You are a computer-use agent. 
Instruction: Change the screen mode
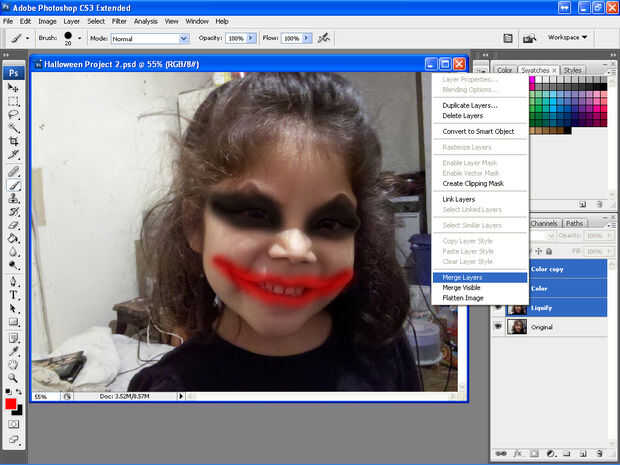coord(13,439)
